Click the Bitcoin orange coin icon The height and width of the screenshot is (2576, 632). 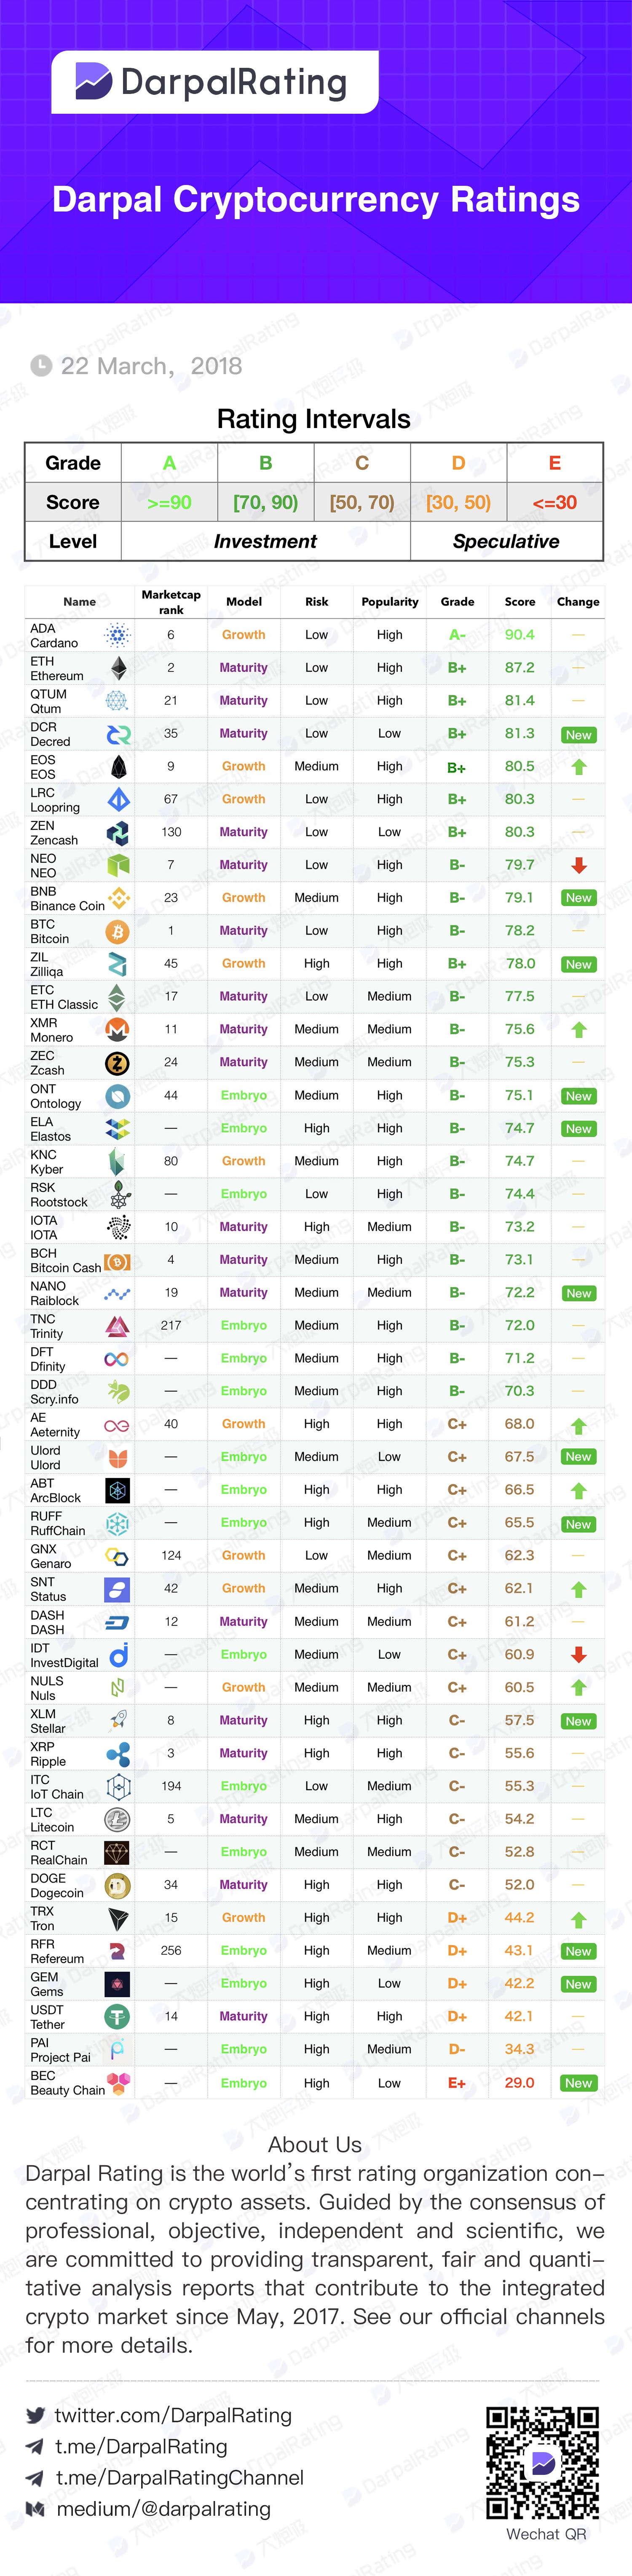pyautogui.click(x=118, y=931)
